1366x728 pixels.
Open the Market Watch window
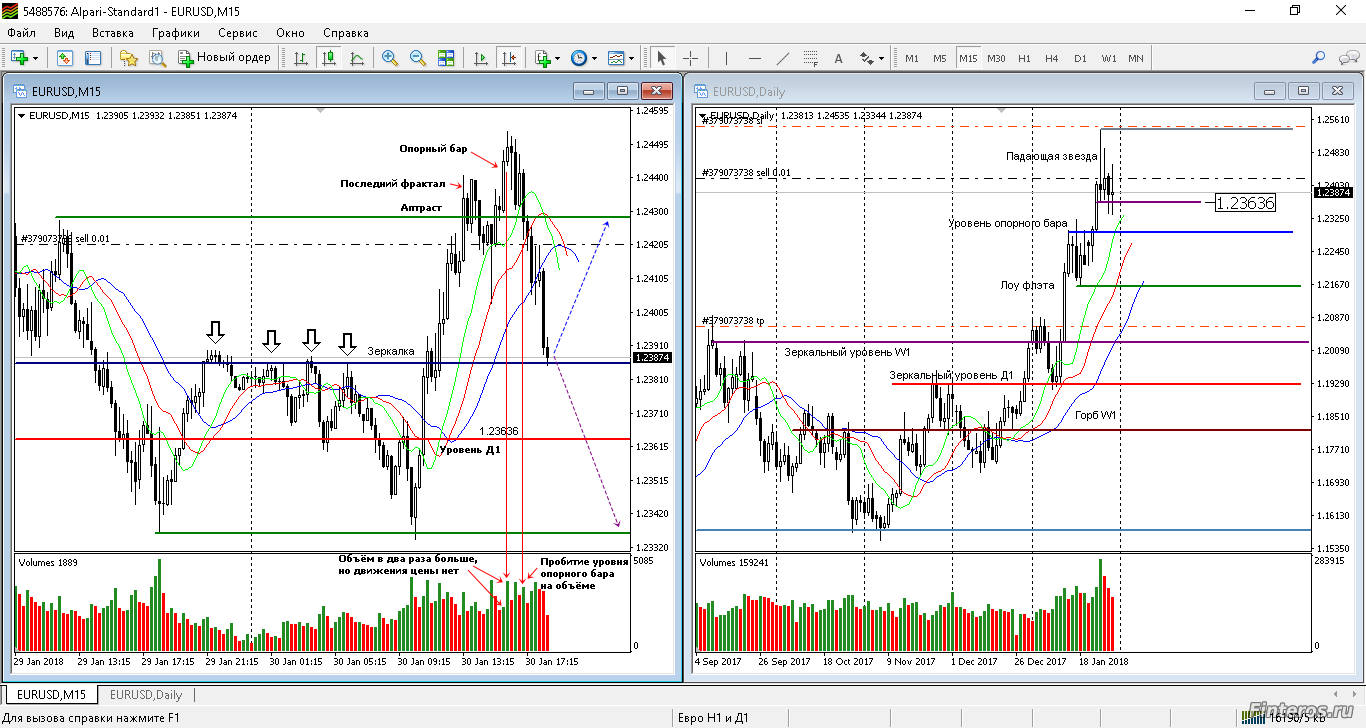pyautogui.click(x=65, y=58)
